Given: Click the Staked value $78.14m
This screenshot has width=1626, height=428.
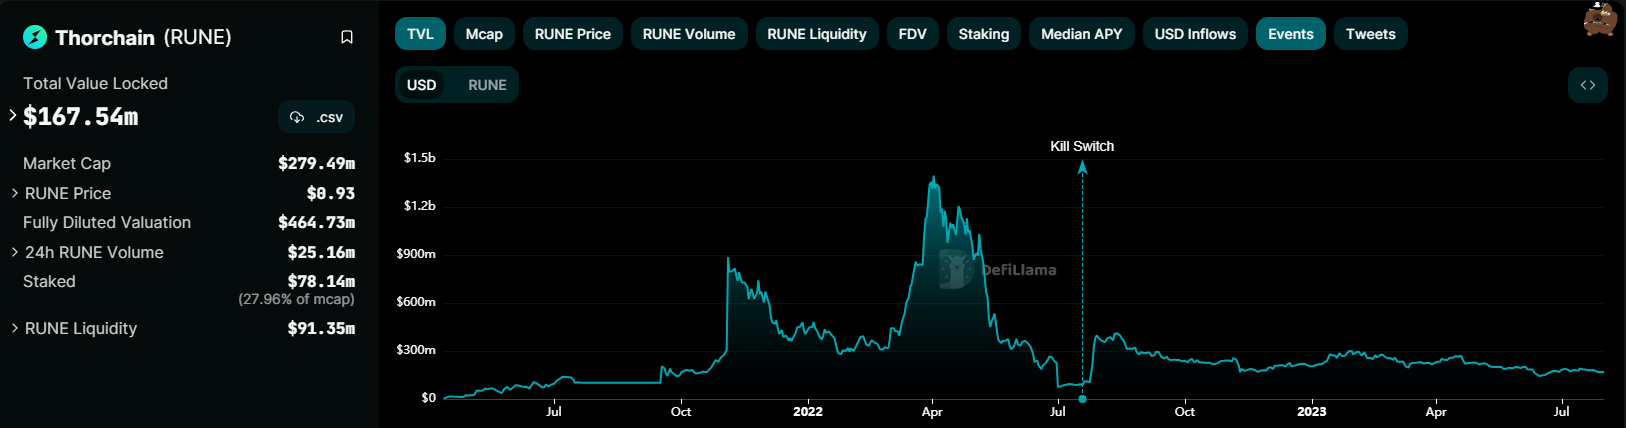Looking at the screenshot, I should pyautogui.click(x=321, y=281).
